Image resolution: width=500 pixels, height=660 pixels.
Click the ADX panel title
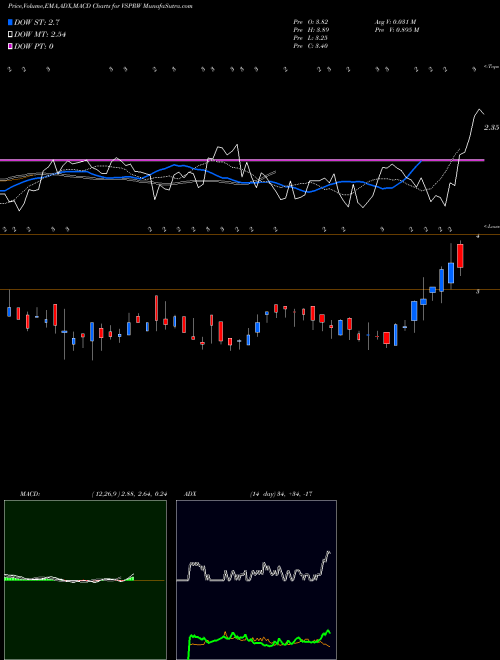190,494
